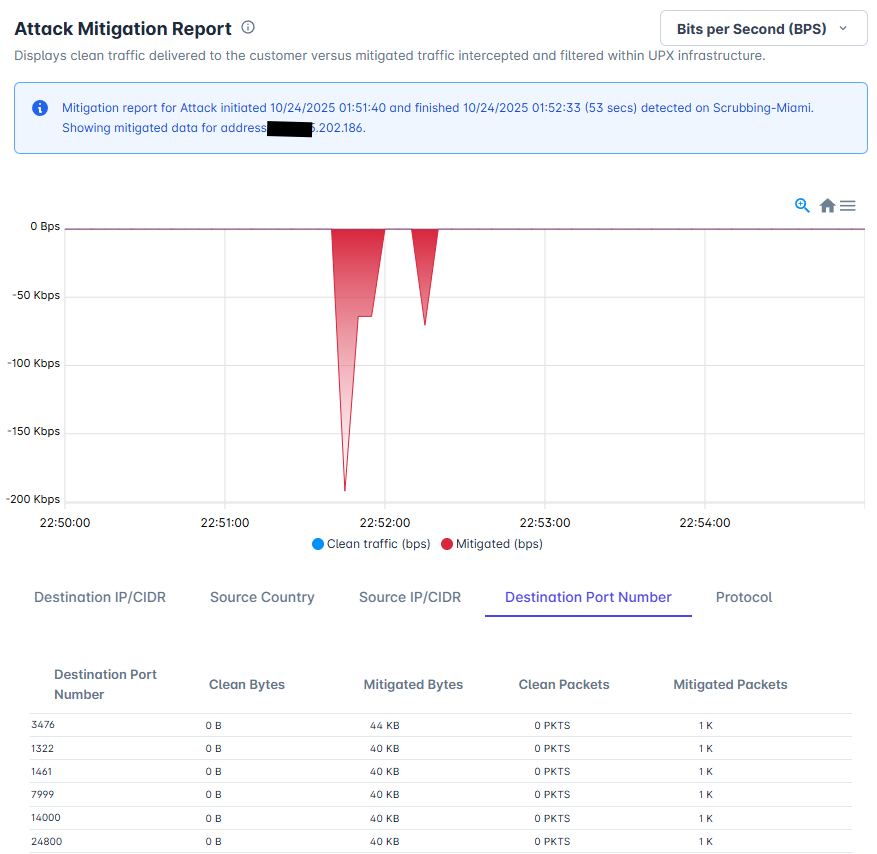This screenshot has width=877, height=854.
Task: Click the chevron arrow in the BPS selector
Action: pyautogui.click(x=843, y=29)
